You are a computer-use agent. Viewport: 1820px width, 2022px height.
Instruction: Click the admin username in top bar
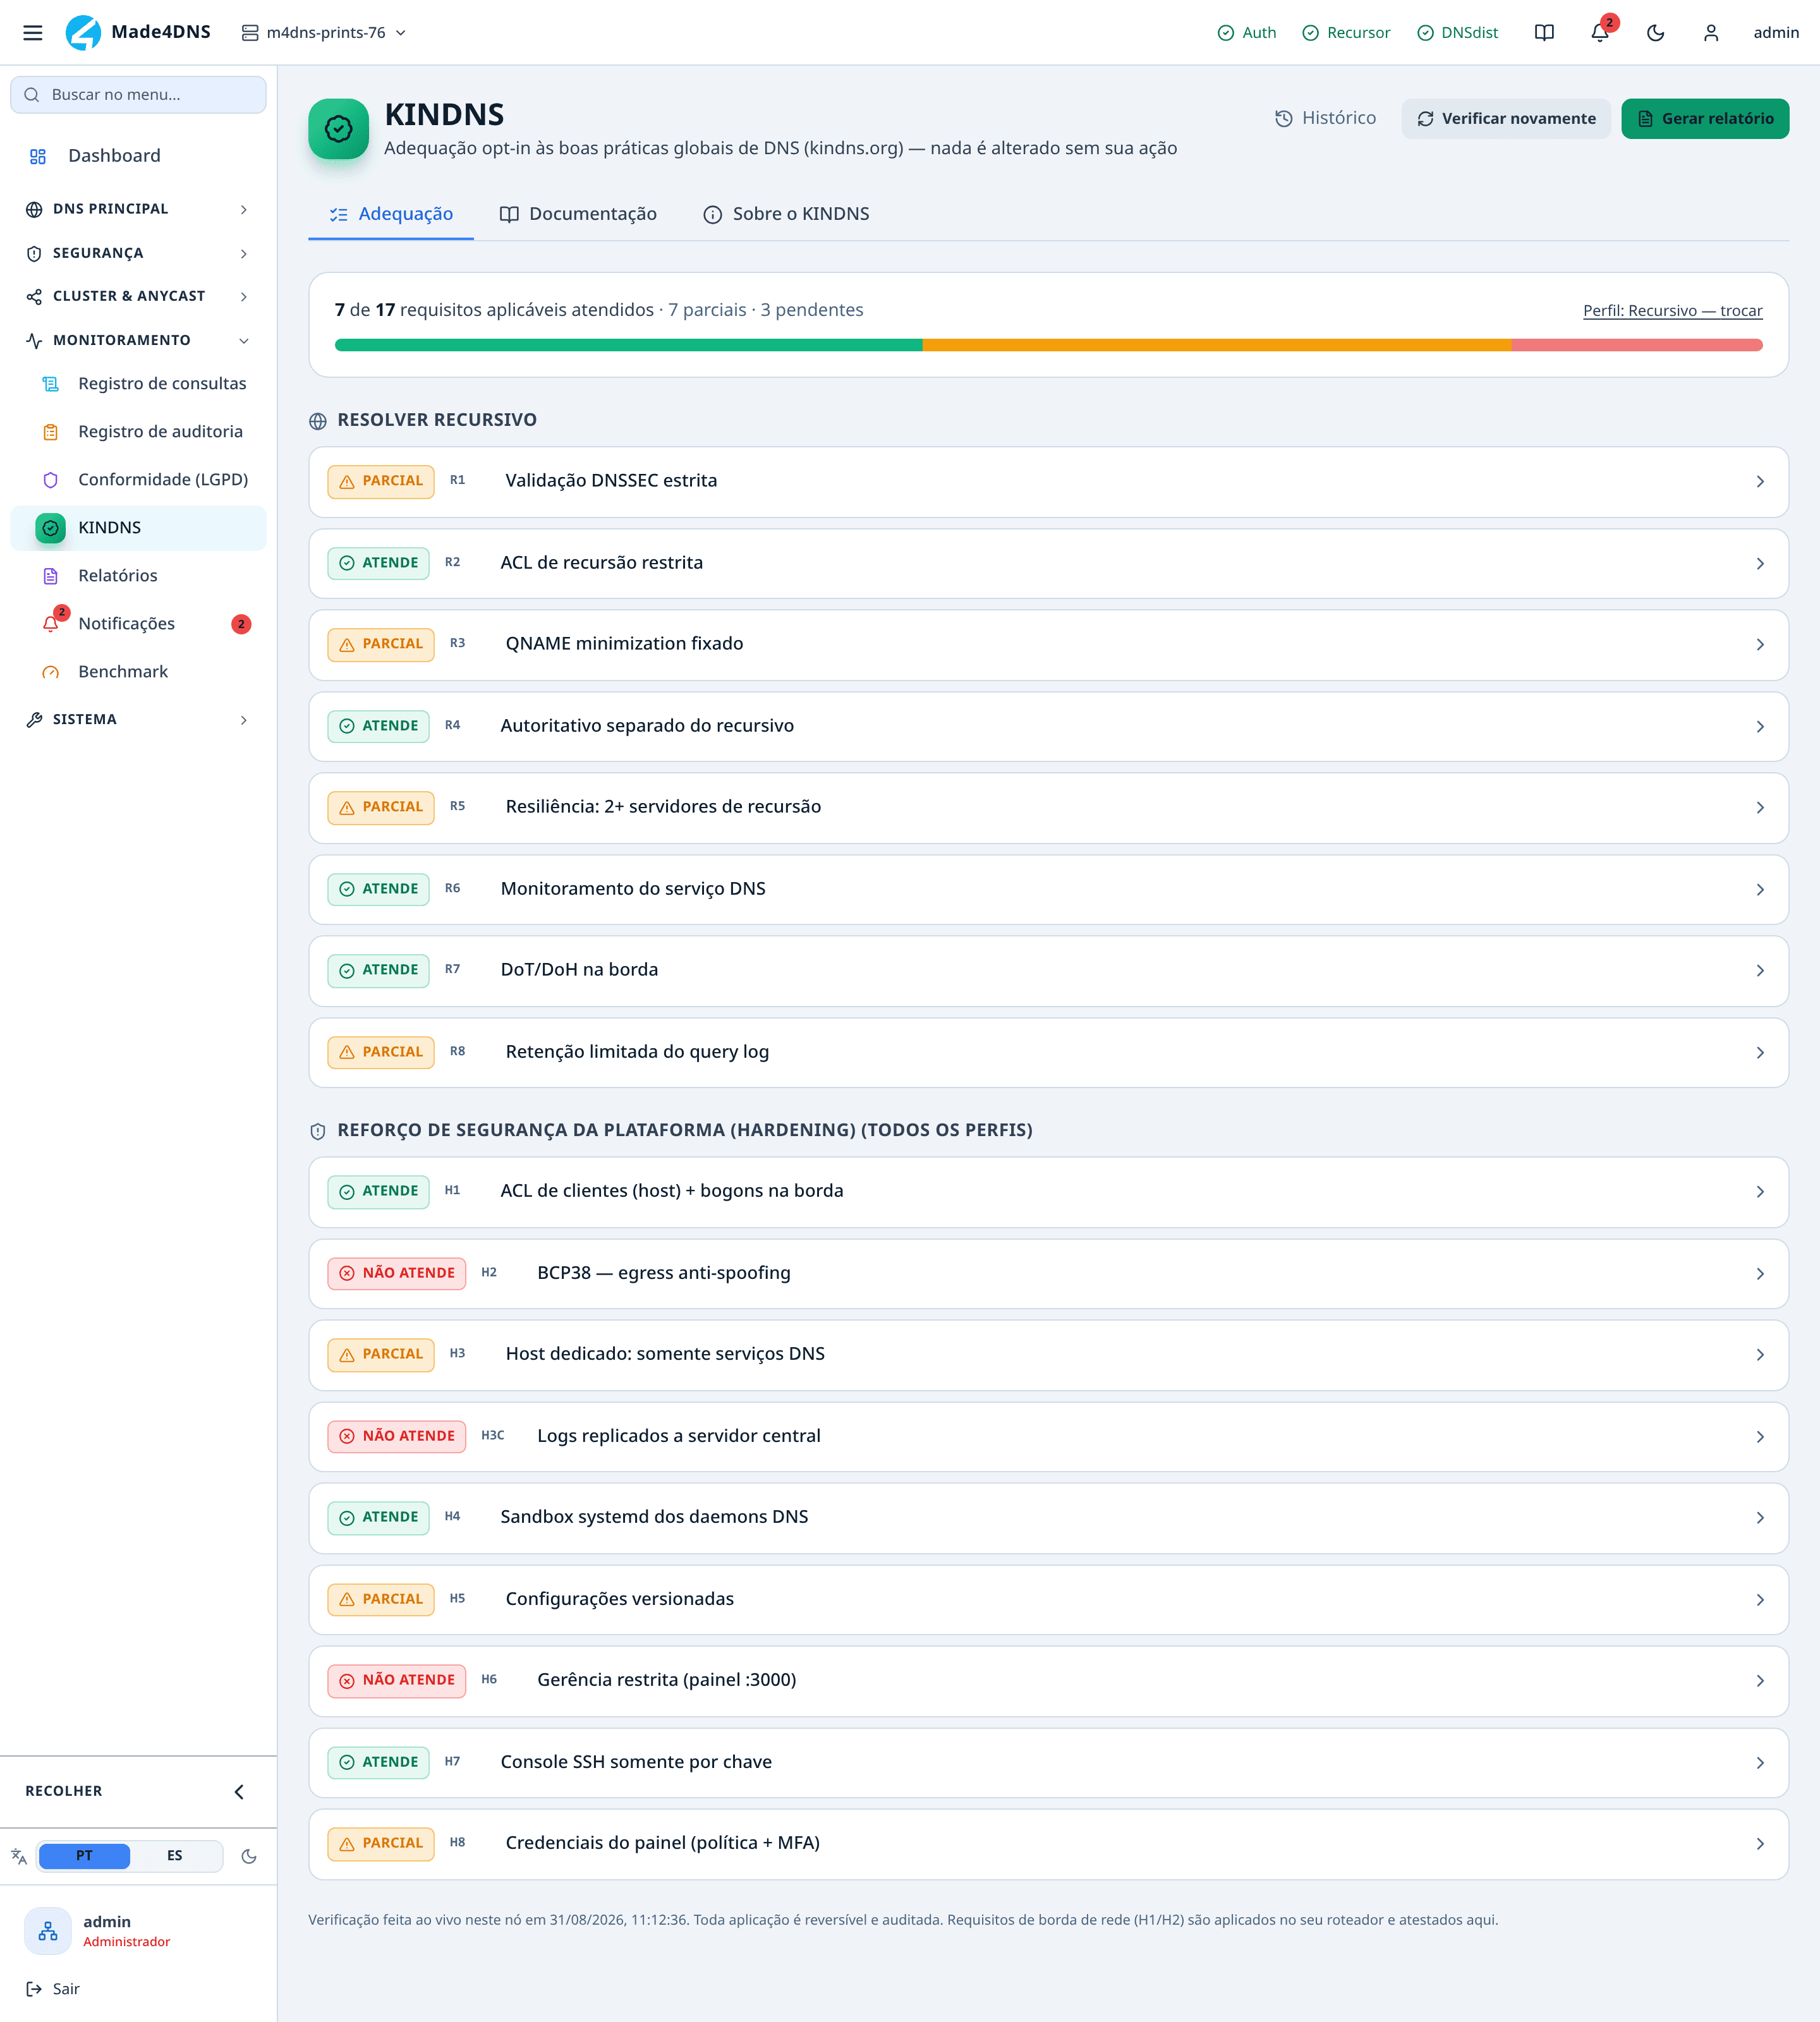(1776, 33)
